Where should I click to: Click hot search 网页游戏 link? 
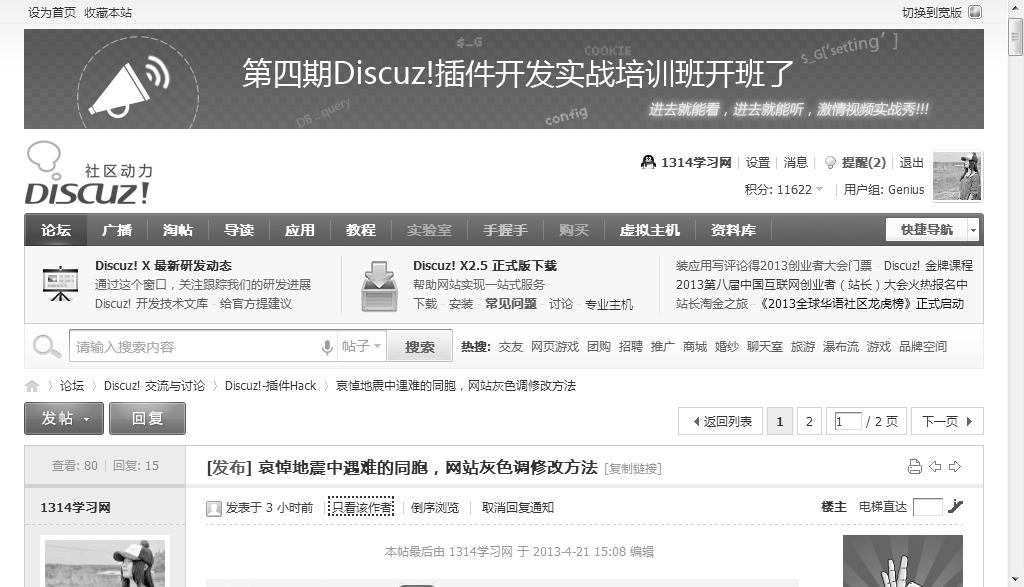tap(554, 346)
